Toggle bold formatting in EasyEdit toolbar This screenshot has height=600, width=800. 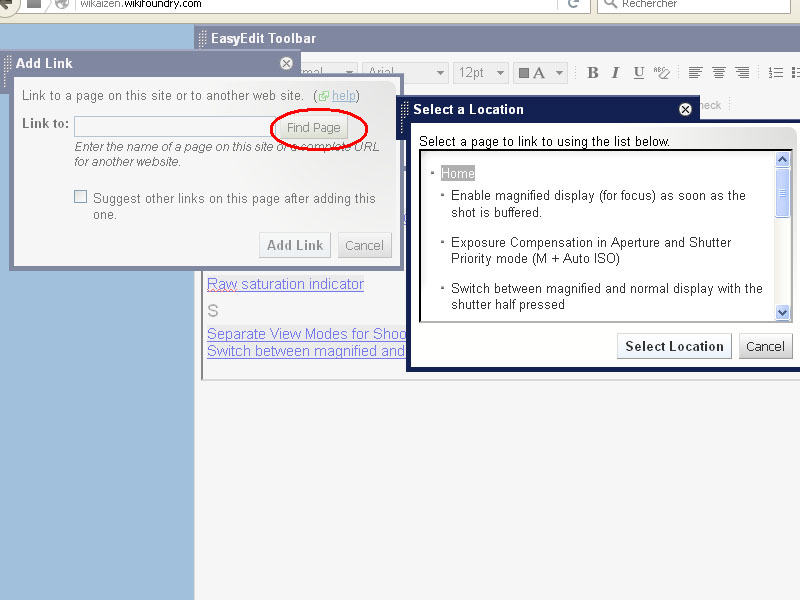[x=592, y=73]
